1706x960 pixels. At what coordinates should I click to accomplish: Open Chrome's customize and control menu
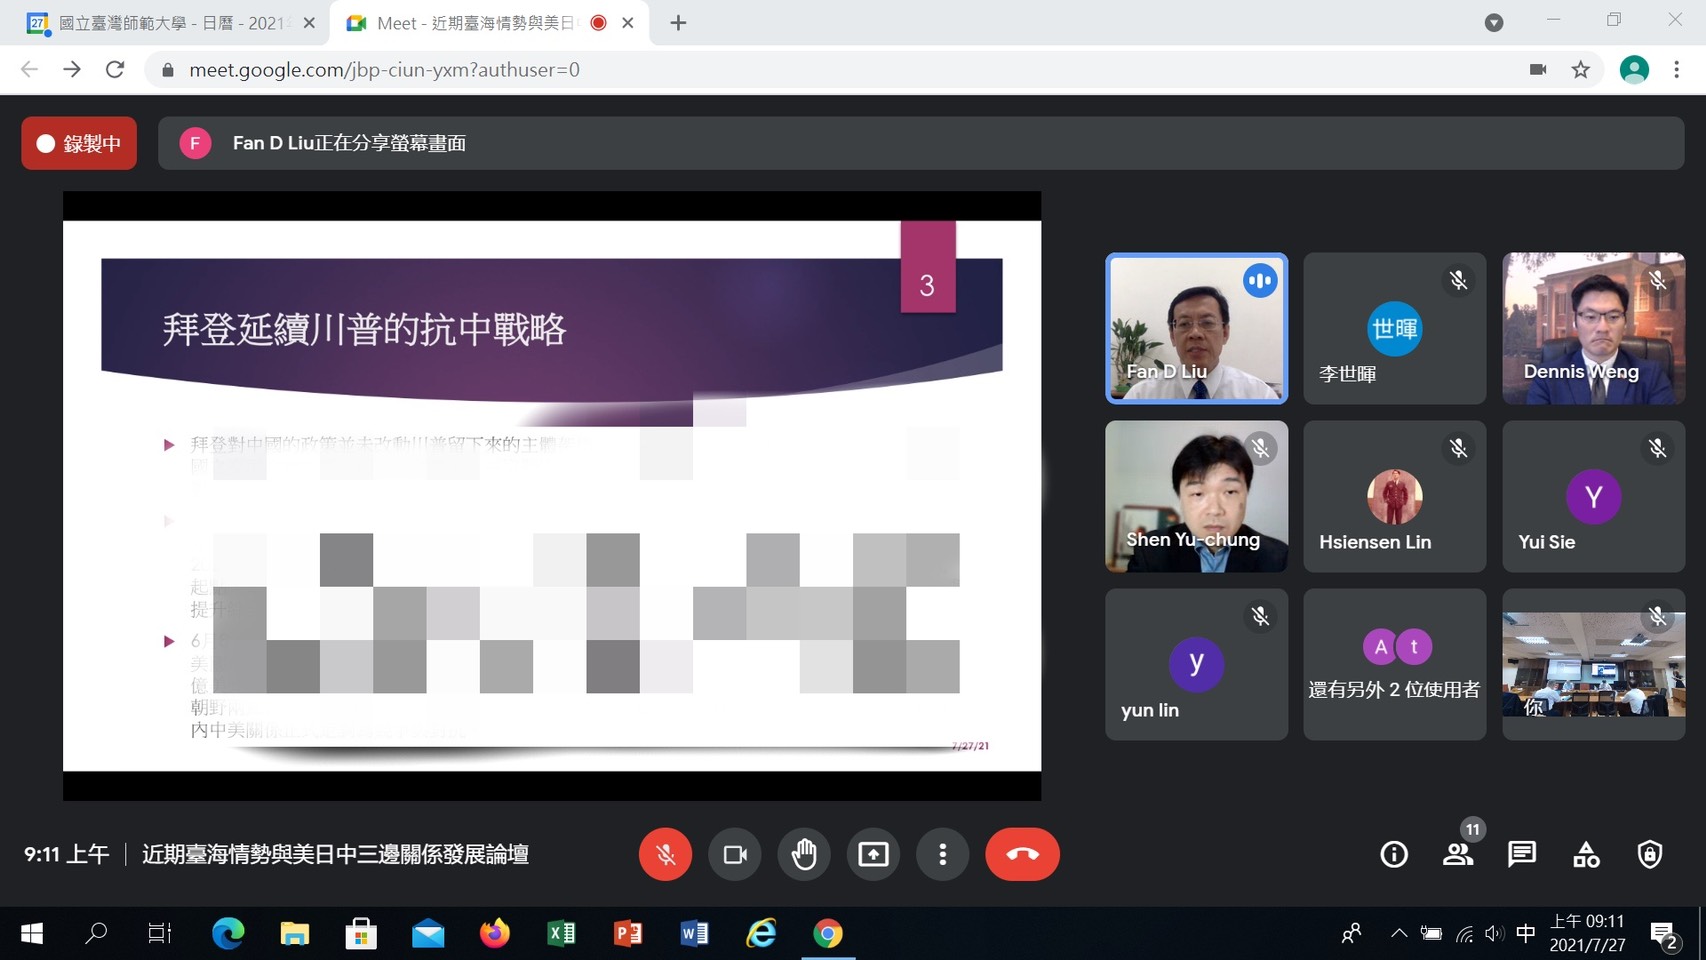click(1676, 69)
